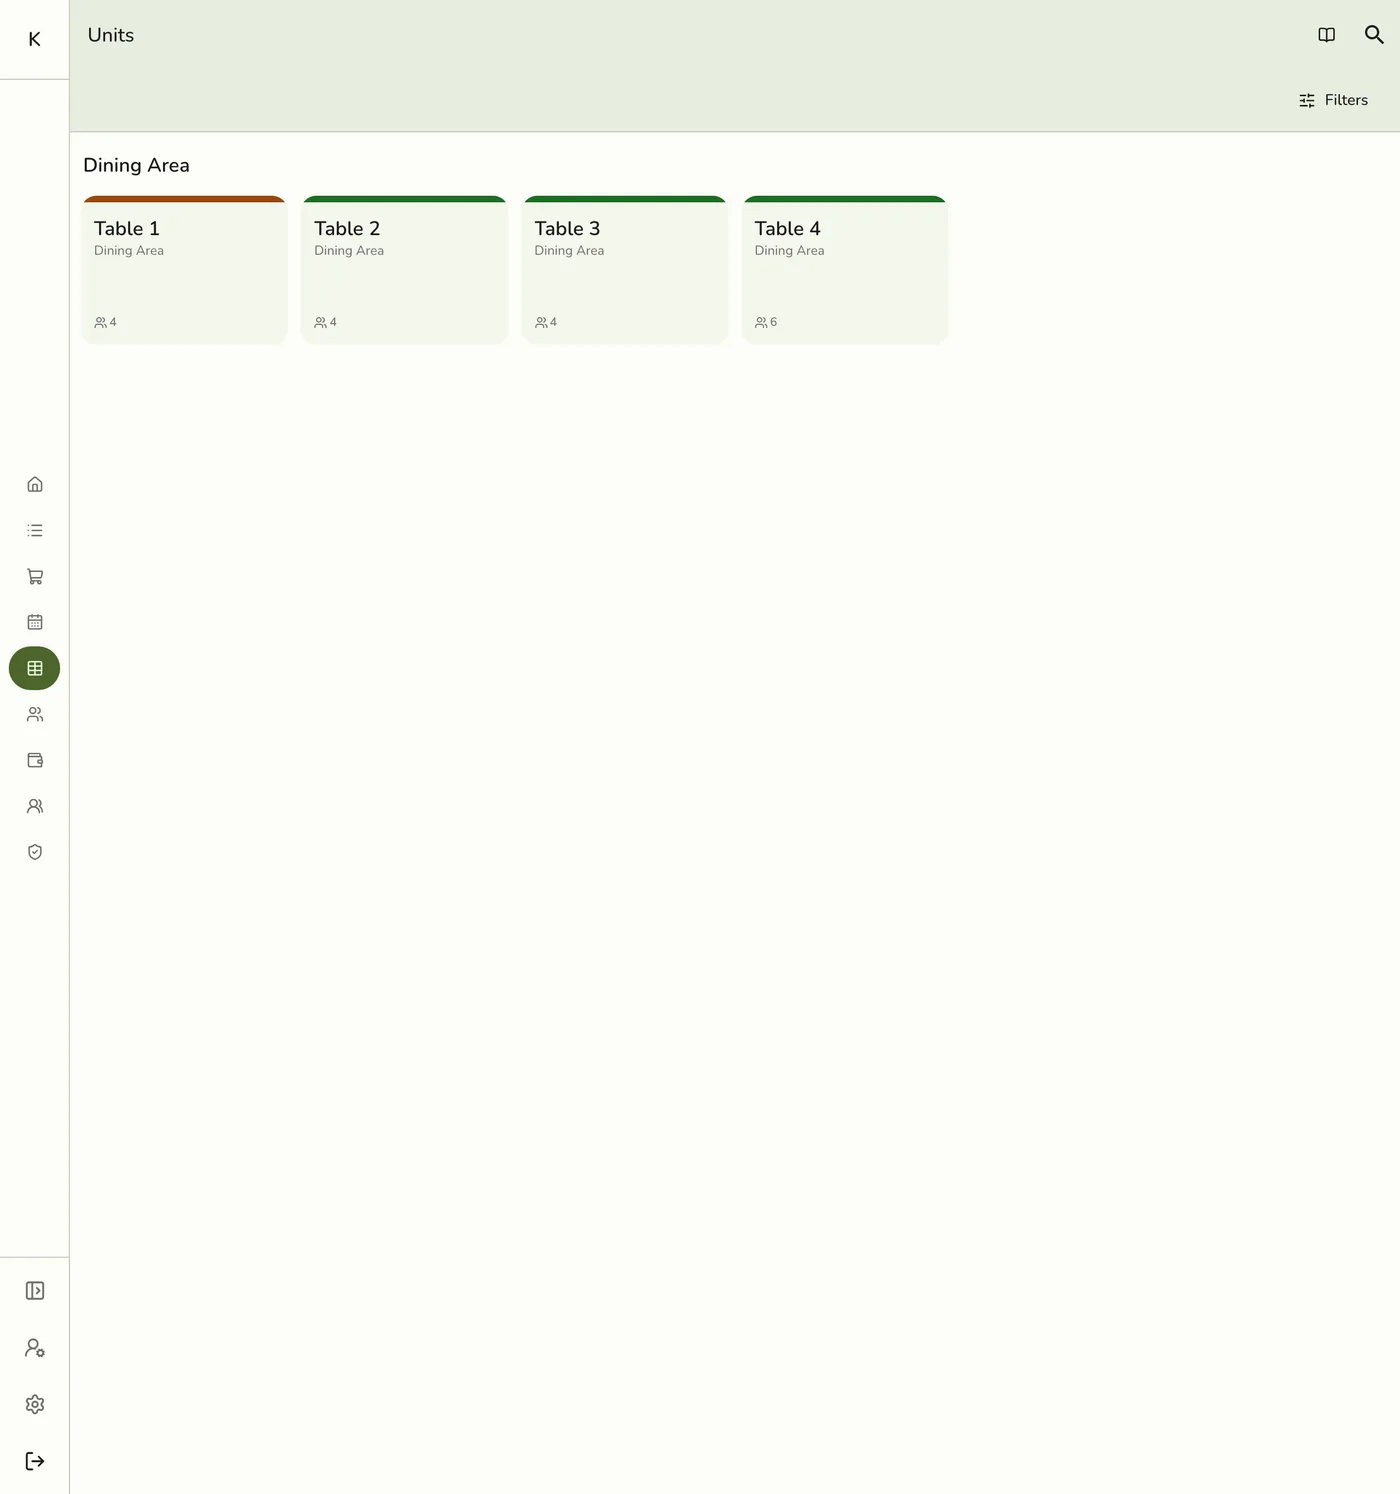This screenshot has height=1494, width=1400.
Task: Select the Table 4 card
Action: tap(845, 270)
